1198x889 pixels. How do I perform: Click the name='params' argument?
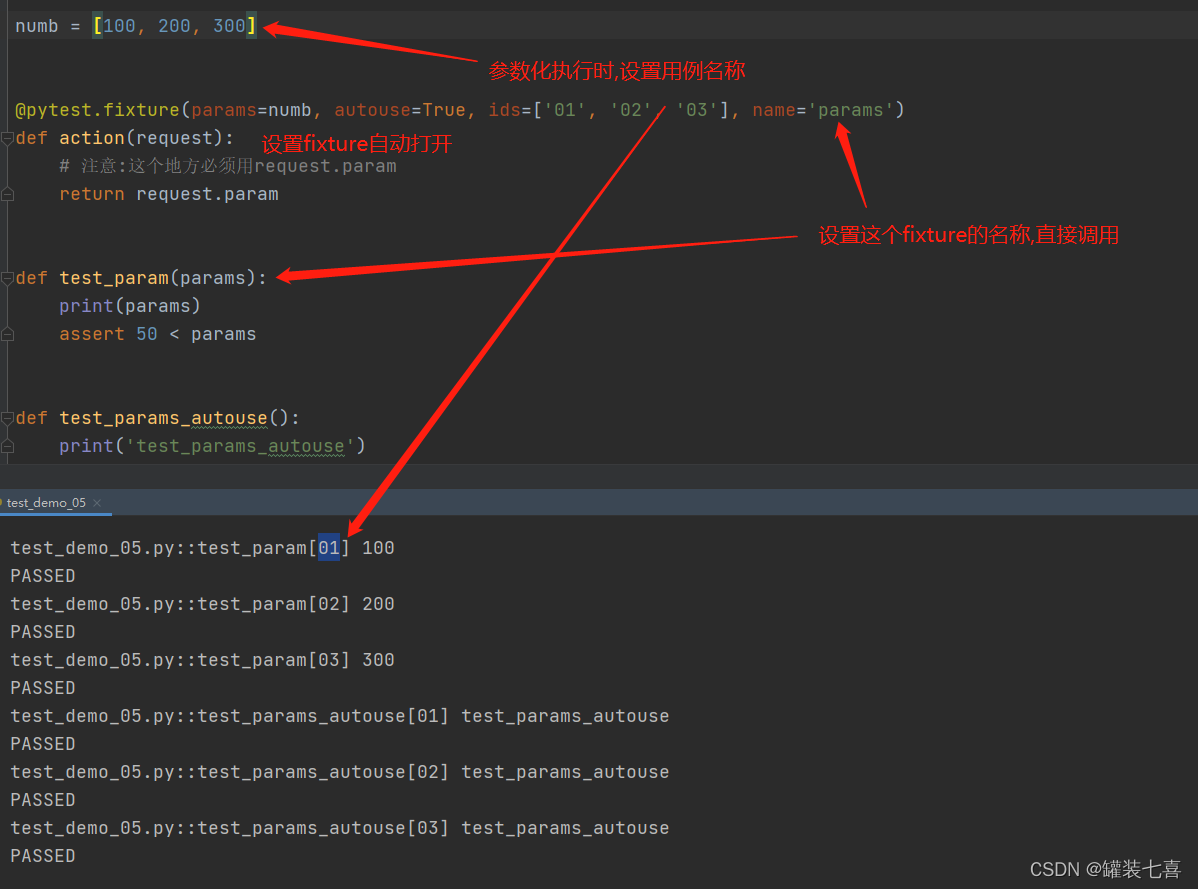coord(823,110)
